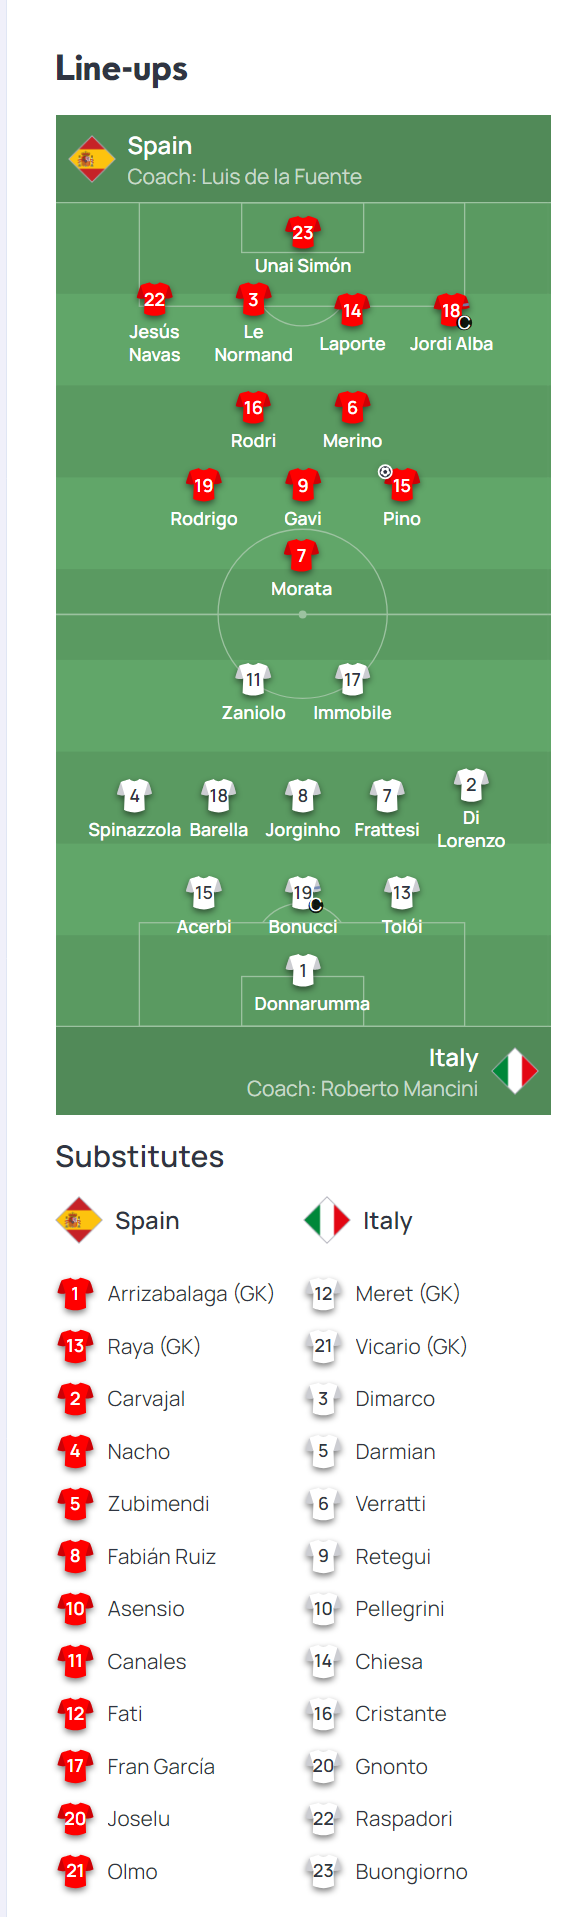Screen dimensions: 584x1917
Task: Select Jorginho on the Italy lineup
Action: coord(303,830)
